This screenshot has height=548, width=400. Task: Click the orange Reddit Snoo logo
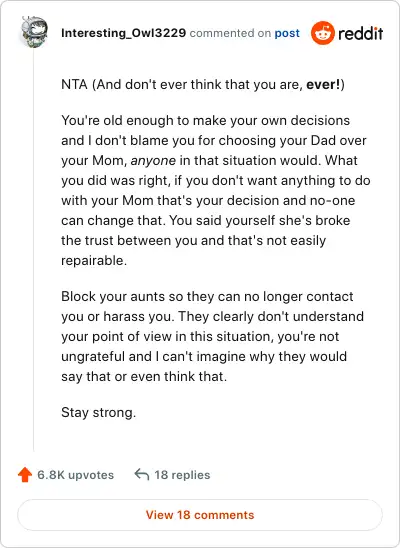point(322,33)
